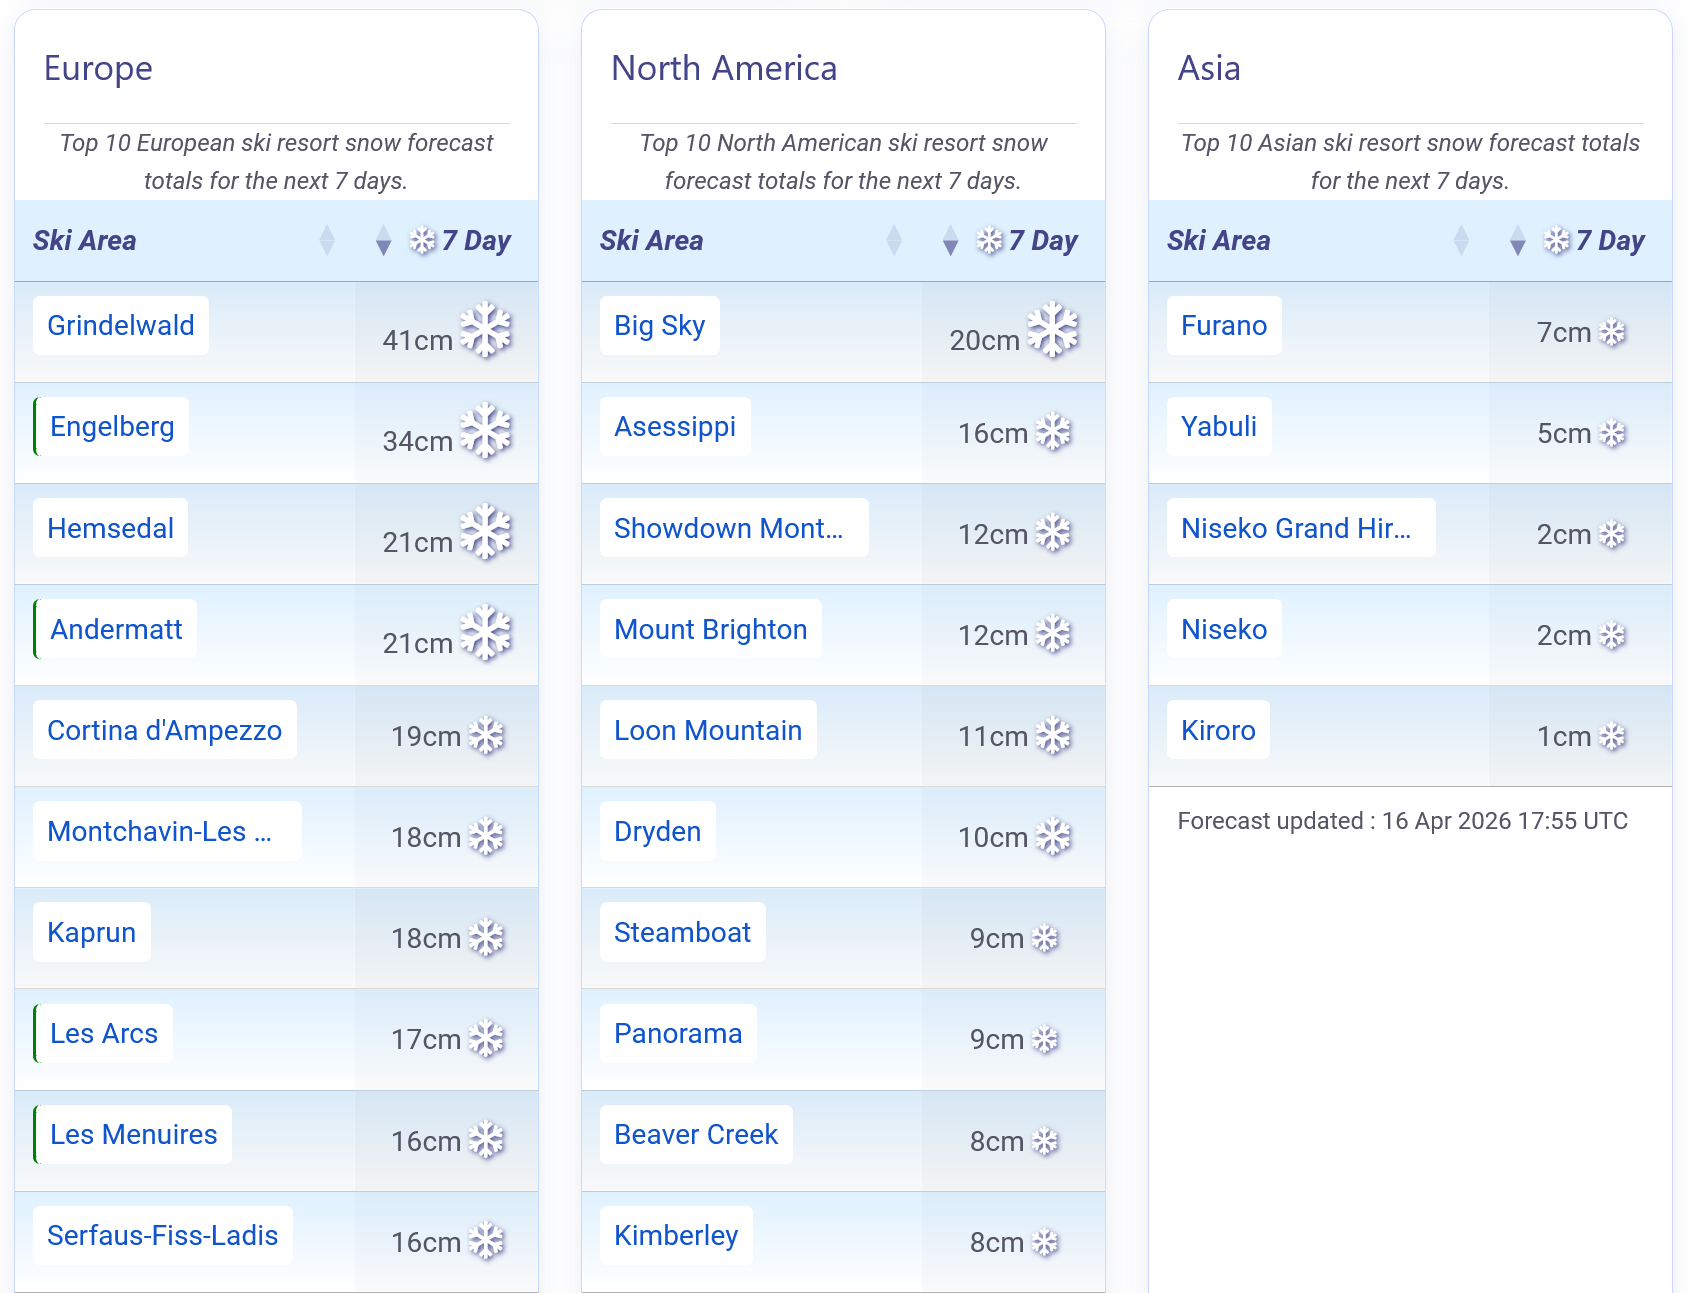Screen dimensions: 1688x1293
Task: Select the Yabuli ski resort
Action: 1218,427
